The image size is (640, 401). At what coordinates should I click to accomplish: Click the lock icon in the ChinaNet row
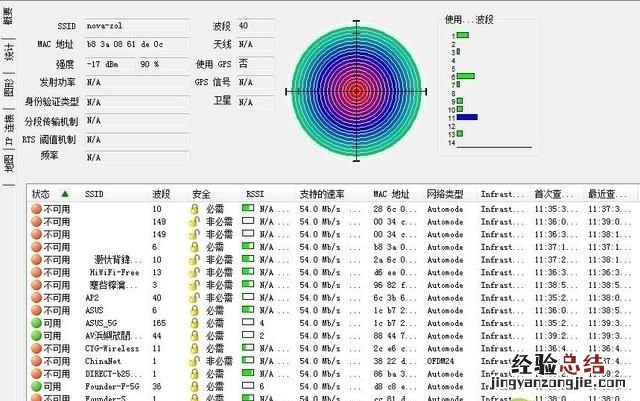tap(196, 361)
